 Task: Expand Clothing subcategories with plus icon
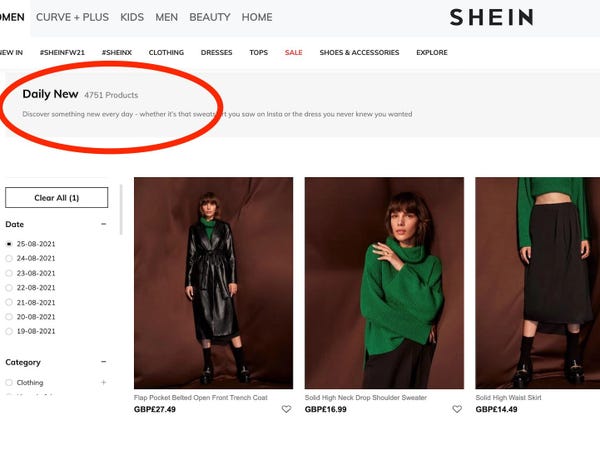tap(103, 382)
